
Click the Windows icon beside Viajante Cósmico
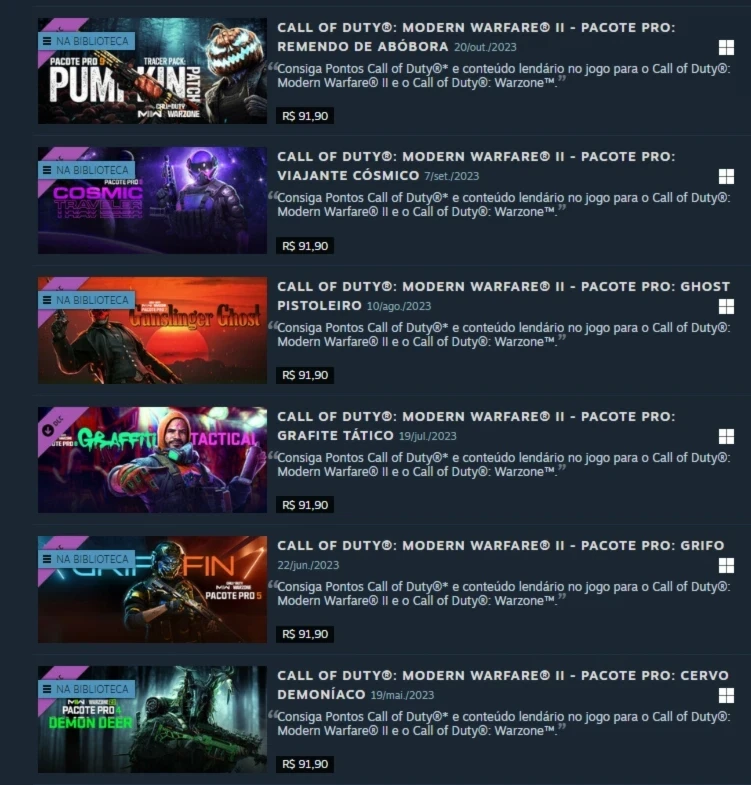tap(726, 176)
